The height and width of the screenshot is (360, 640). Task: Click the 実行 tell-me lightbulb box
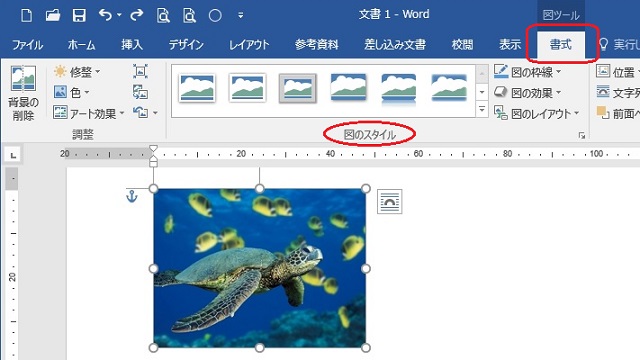coord(619,44)
